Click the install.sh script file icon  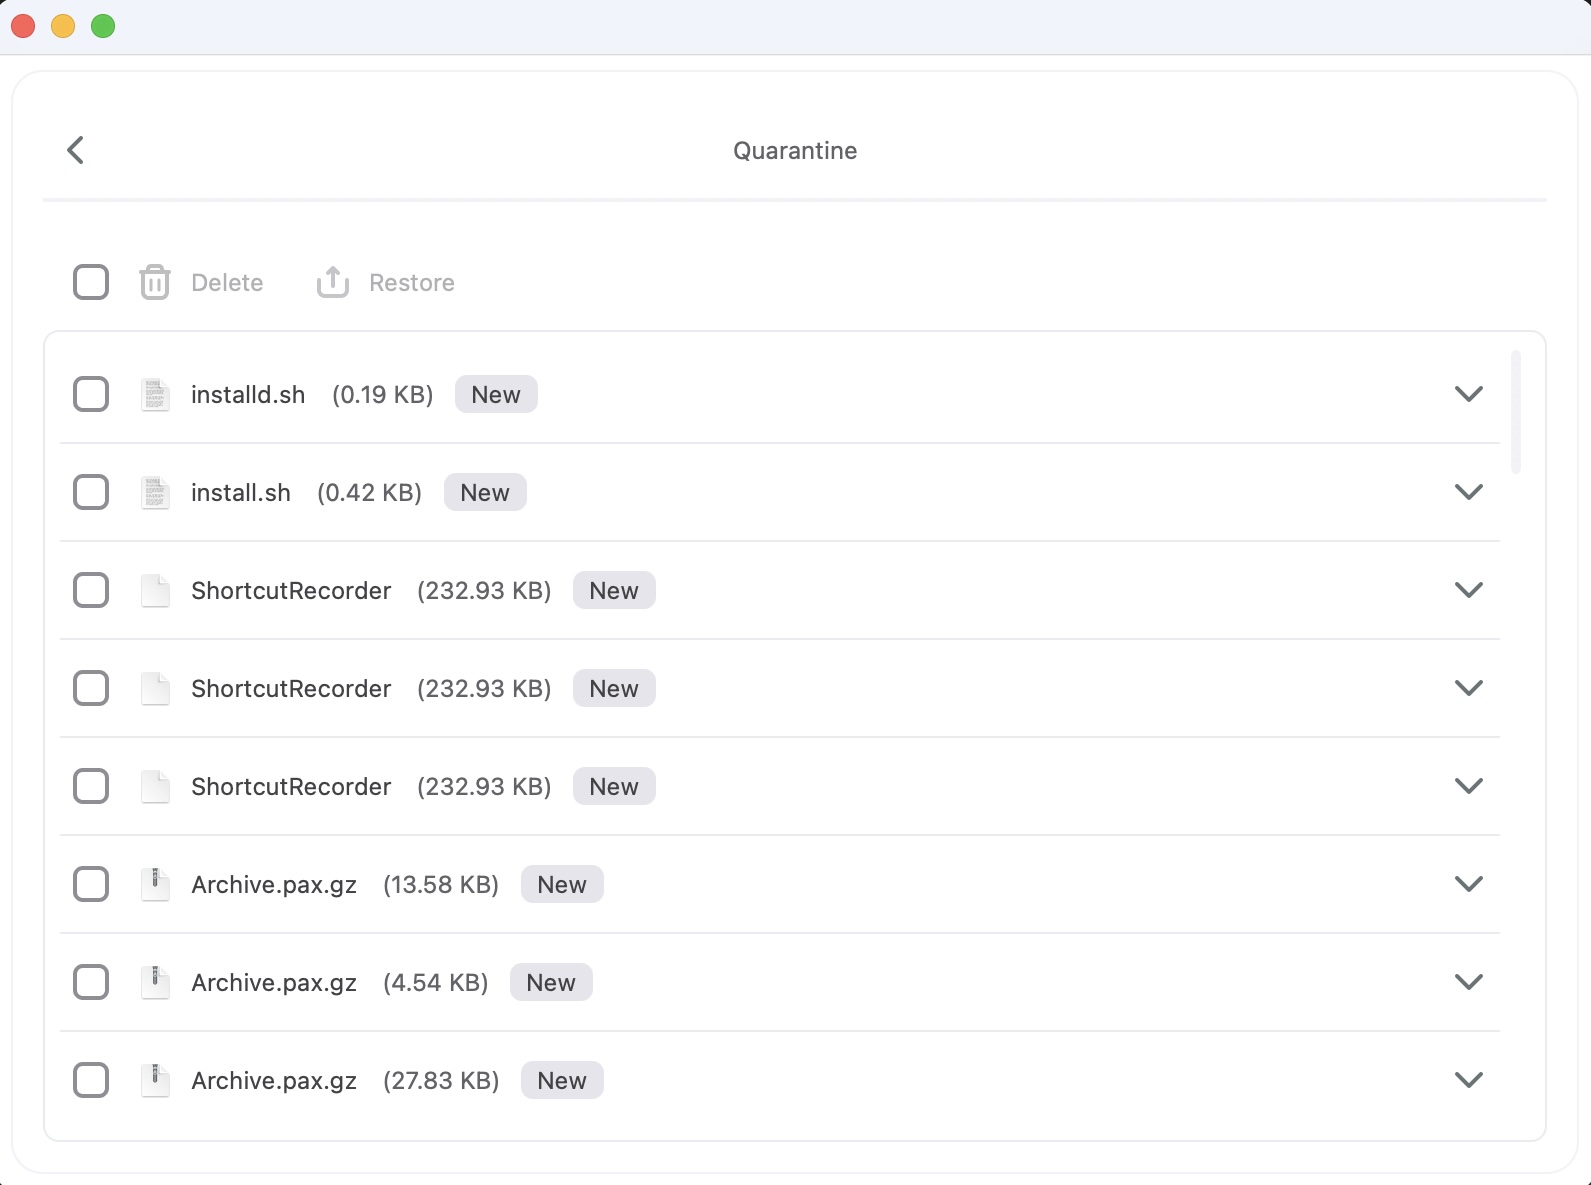(x=155, y=493)
